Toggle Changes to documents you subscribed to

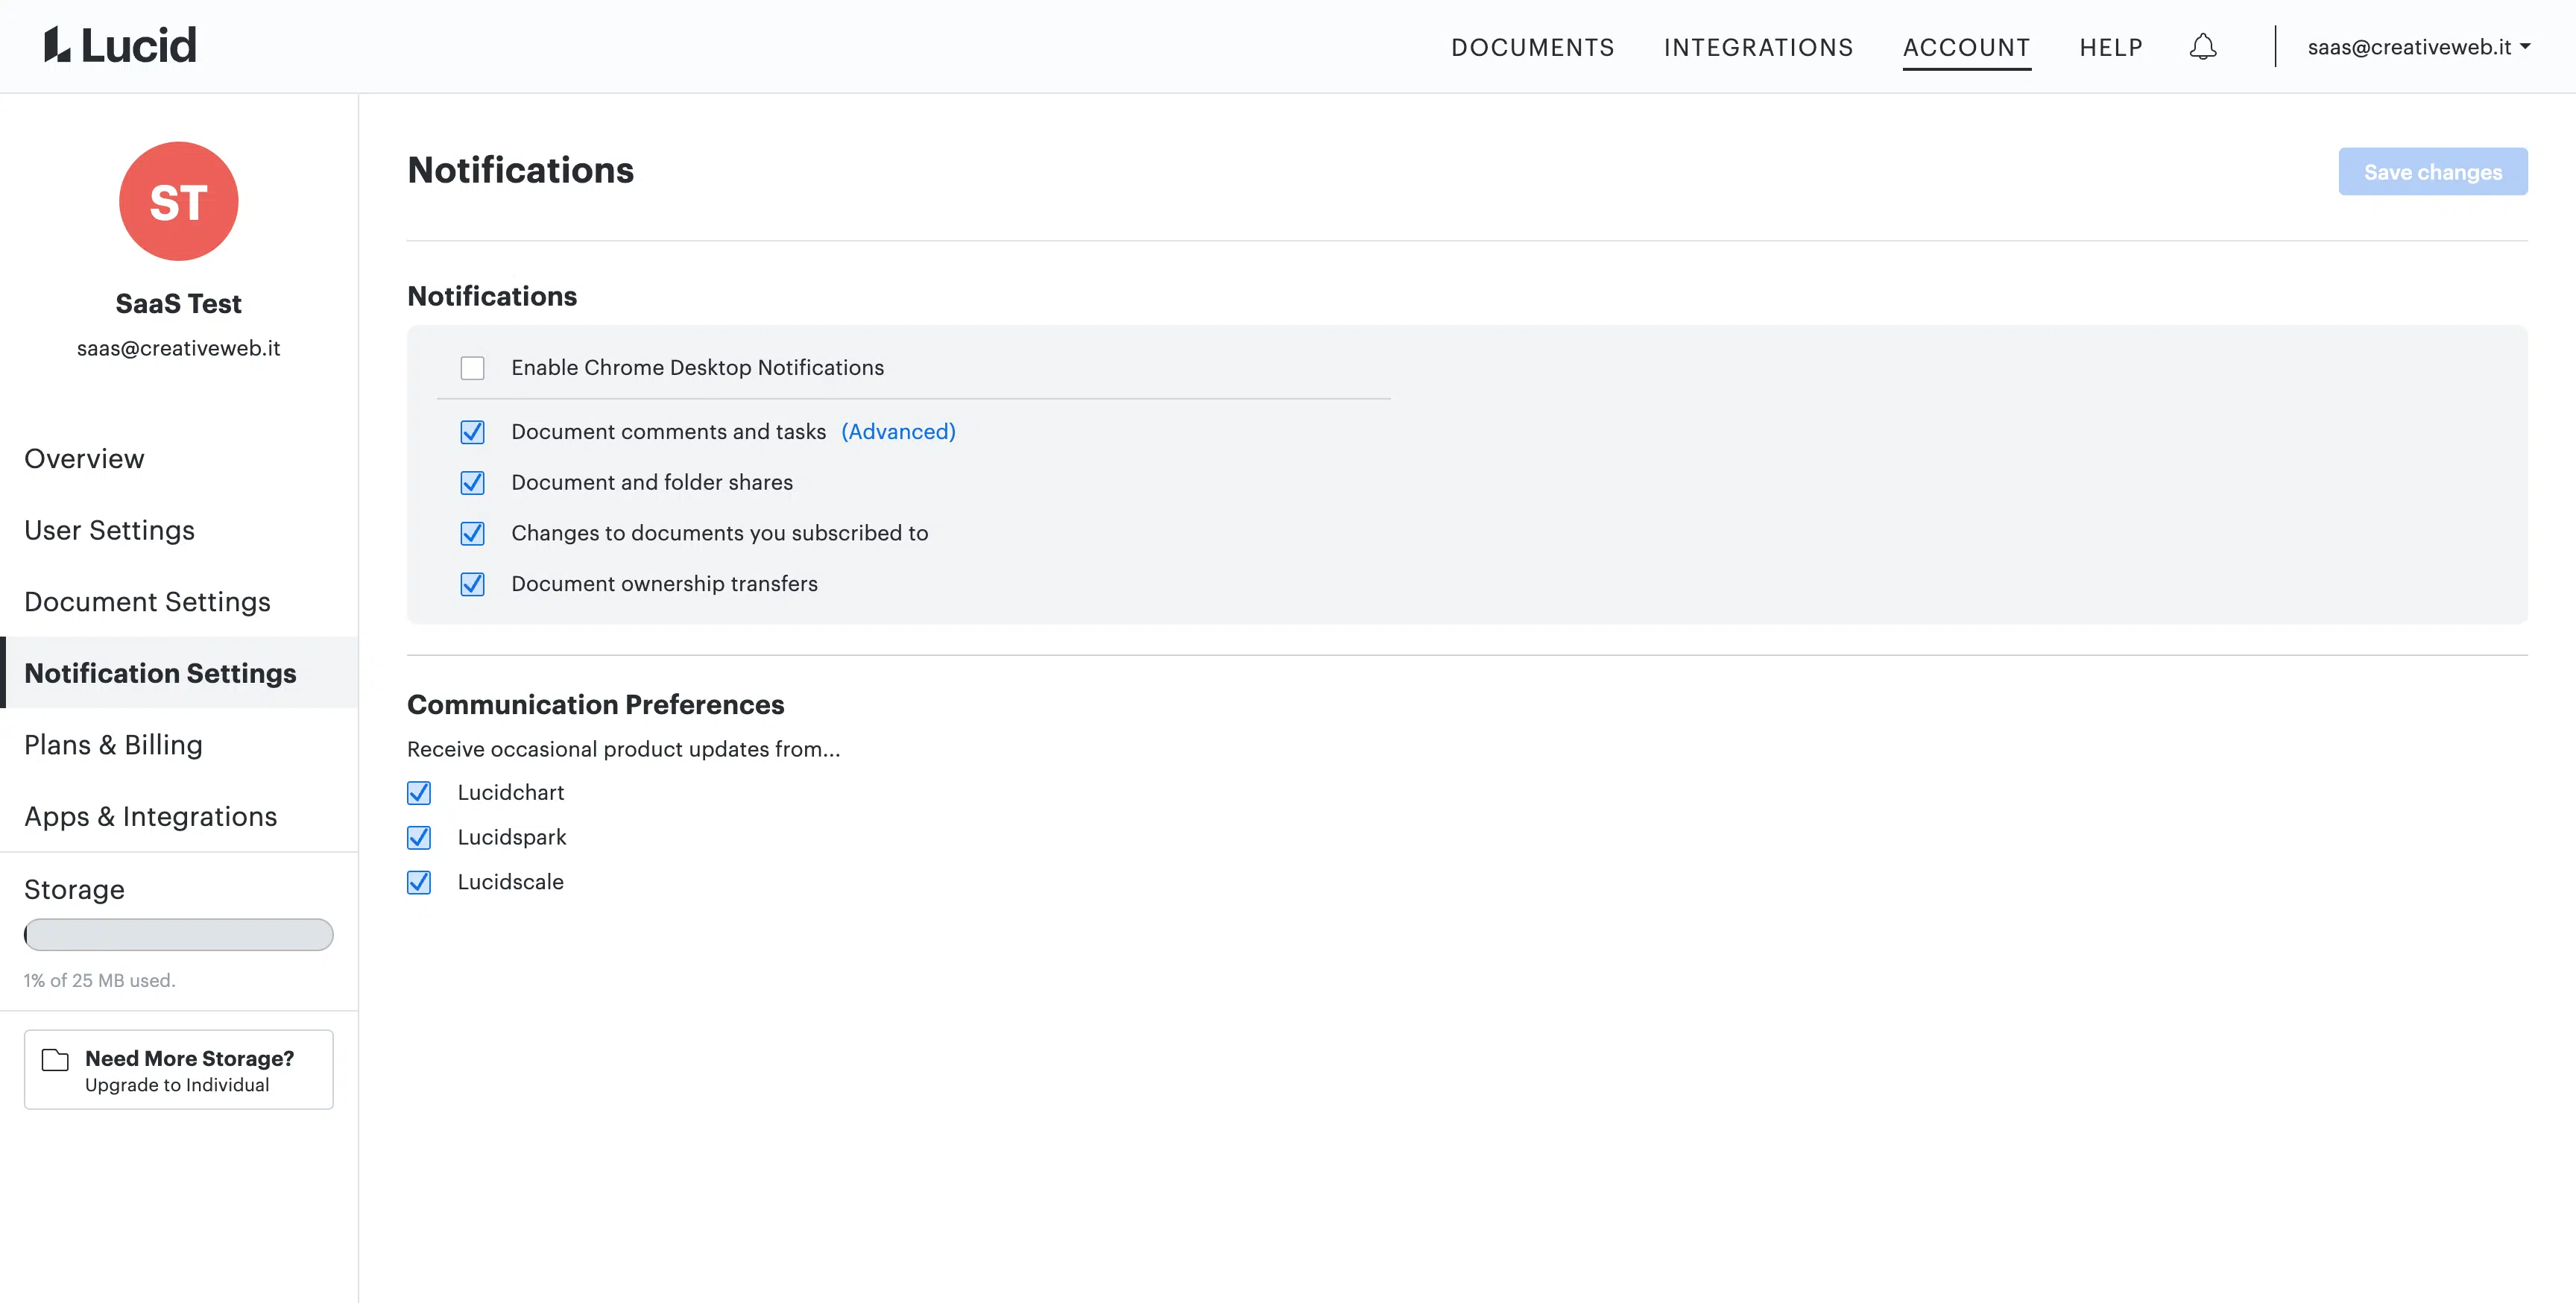(x=473, y=534)
